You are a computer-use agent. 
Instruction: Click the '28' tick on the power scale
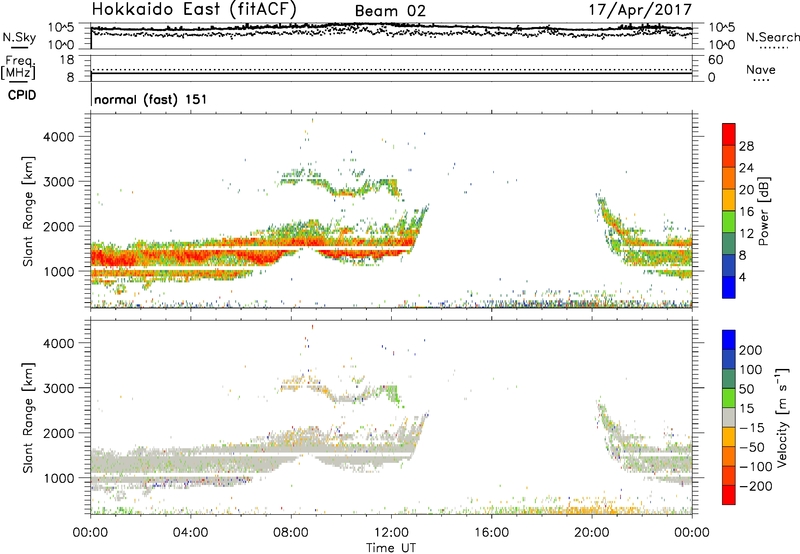point(746,146)
